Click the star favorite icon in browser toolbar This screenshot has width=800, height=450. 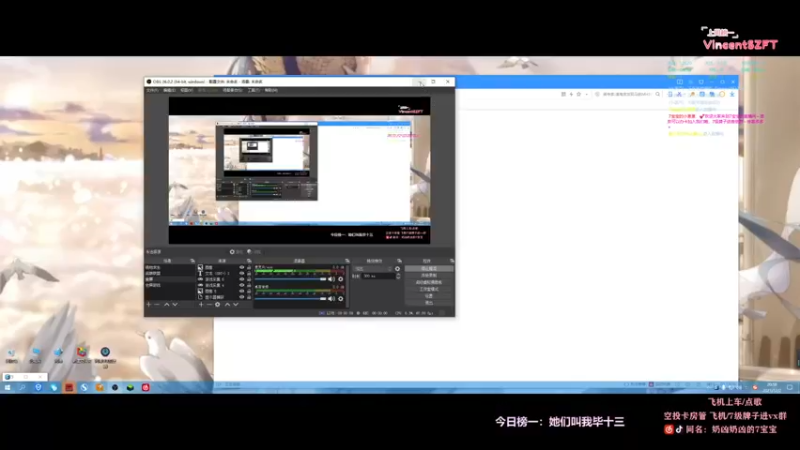tap(579, 94)
